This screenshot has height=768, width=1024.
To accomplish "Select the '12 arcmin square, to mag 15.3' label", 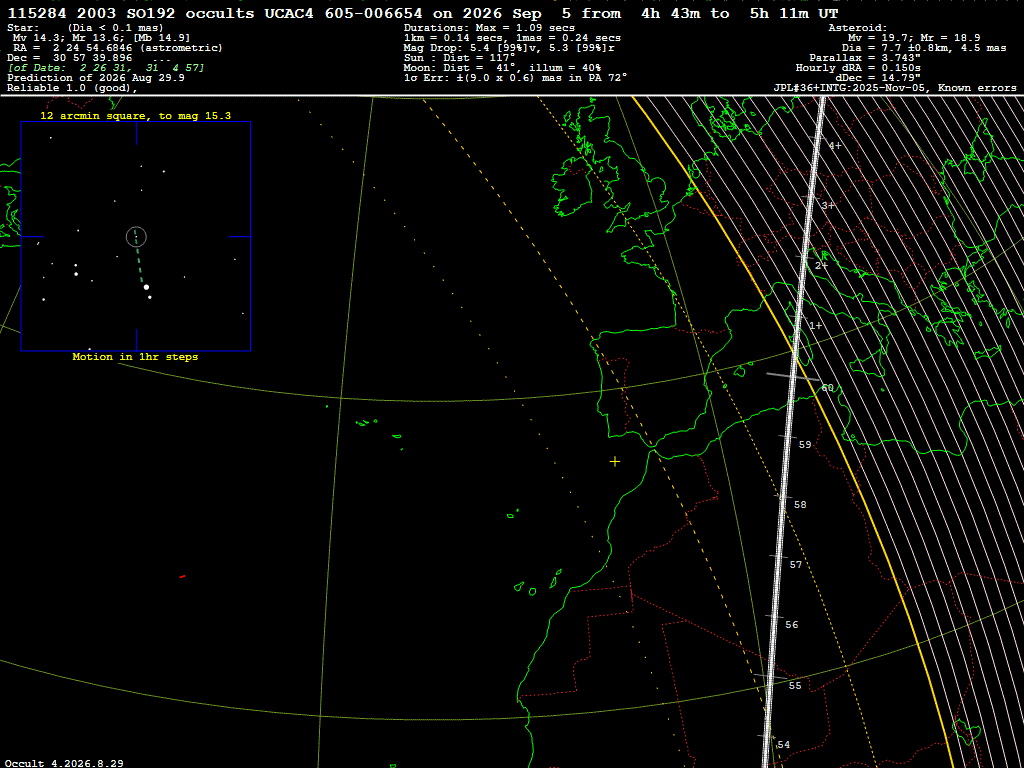I will (x=135, y=116).
